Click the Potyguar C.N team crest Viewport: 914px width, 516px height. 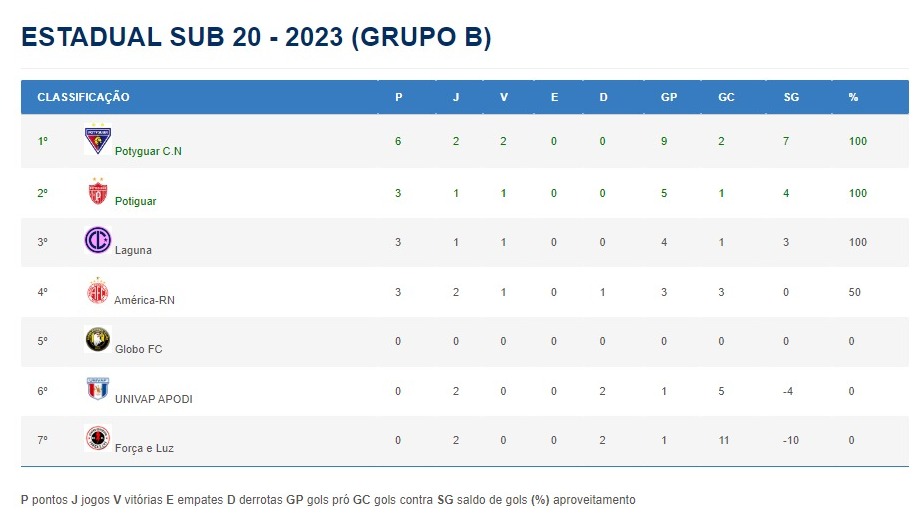(97, 139)
